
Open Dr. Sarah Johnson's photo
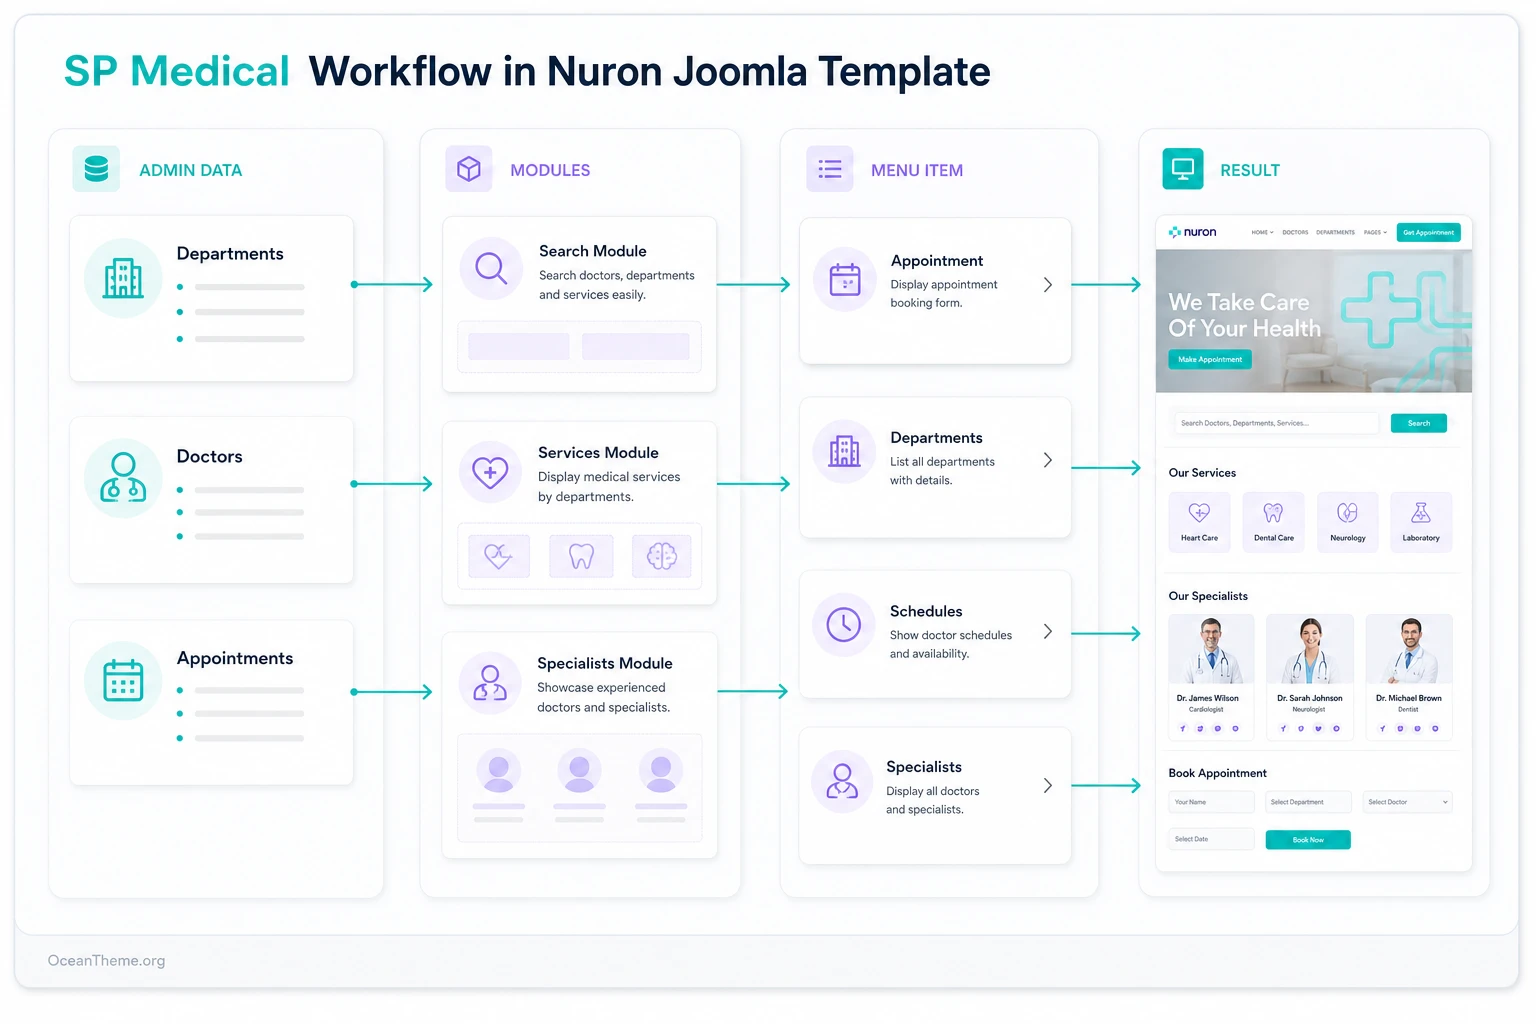pyautogui.click(x=1309, y=649)
